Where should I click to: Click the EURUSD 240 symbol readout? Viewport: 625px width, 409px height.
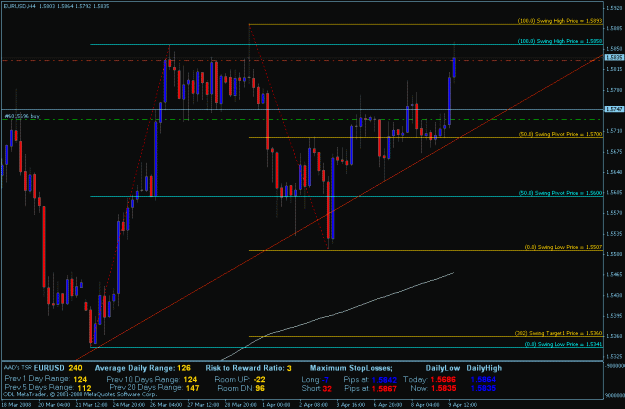[x=58, y=368]
